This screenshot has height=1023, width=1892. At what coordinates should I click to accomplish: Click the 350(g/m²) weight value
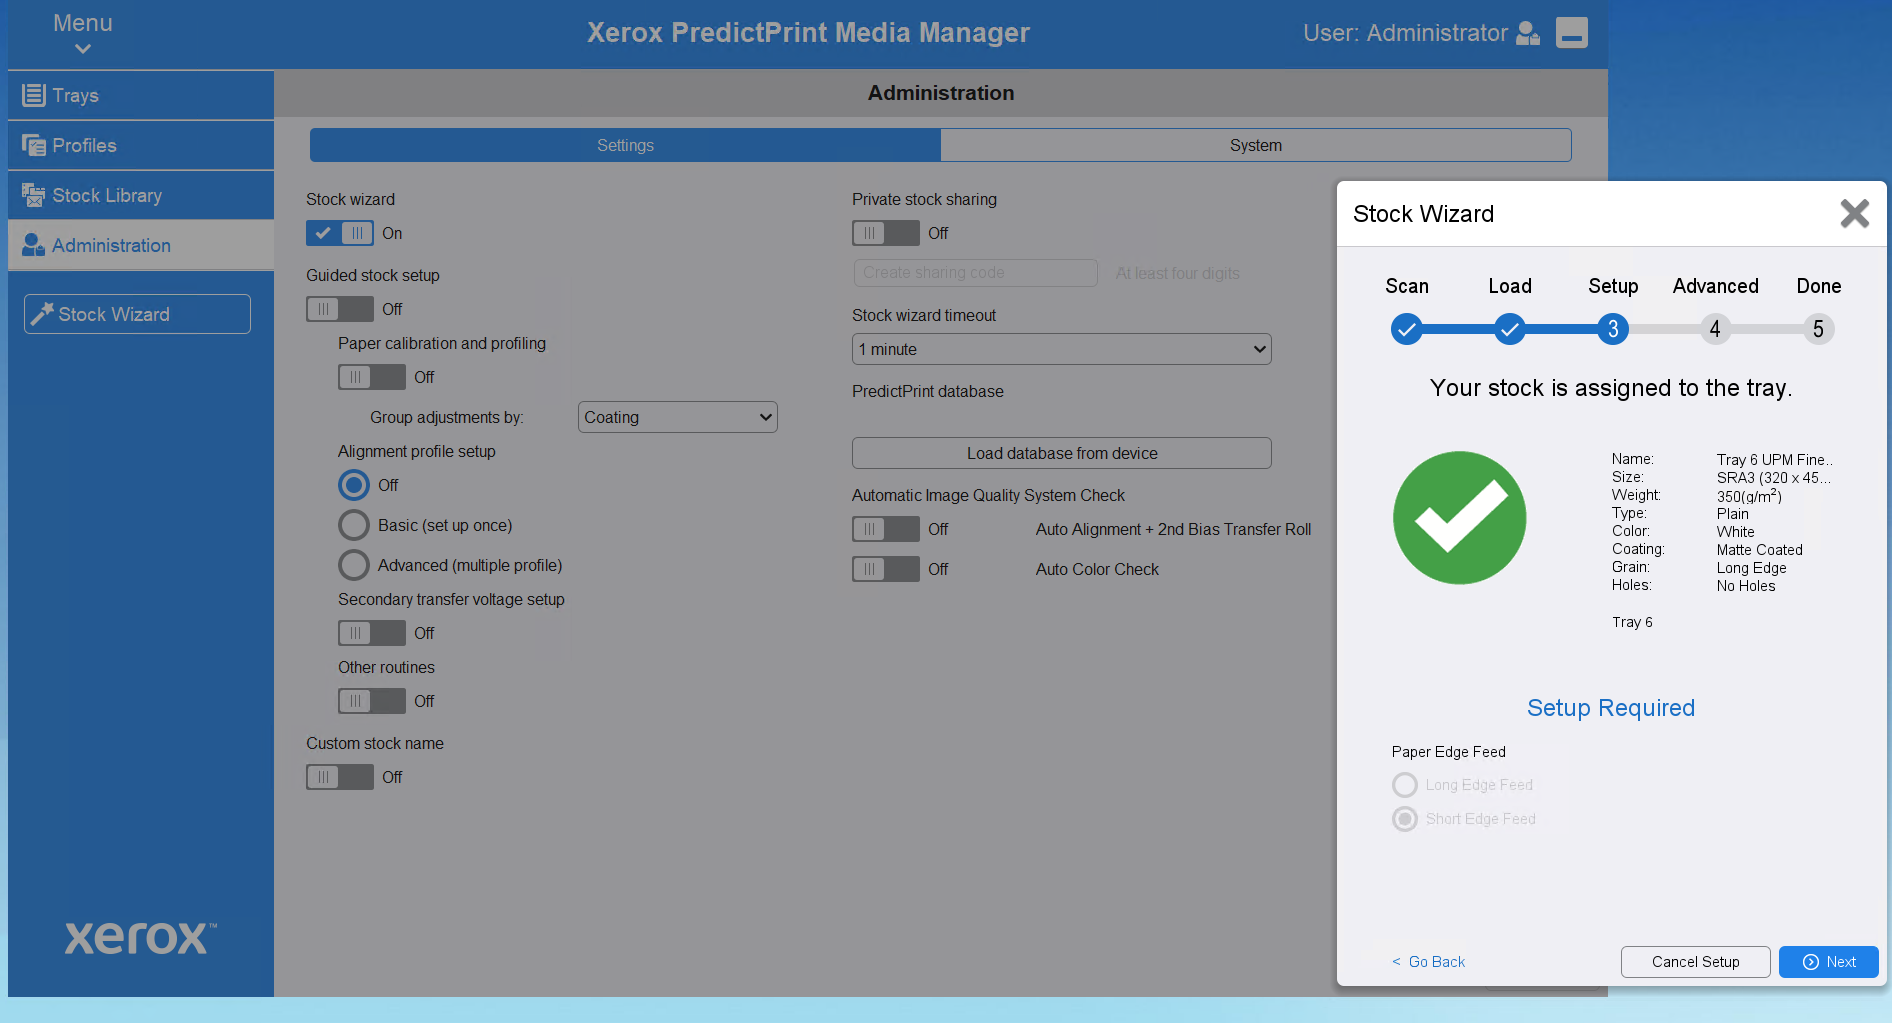pyautogui.click(x=1749, y=496)
